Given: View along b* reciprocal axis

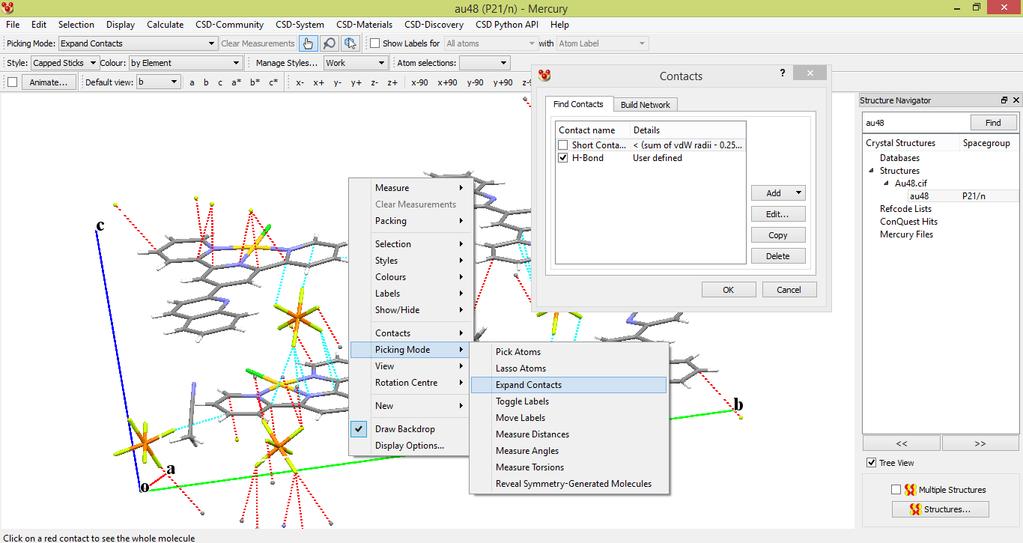Looking at the screenshot, I should coord(254,82).
